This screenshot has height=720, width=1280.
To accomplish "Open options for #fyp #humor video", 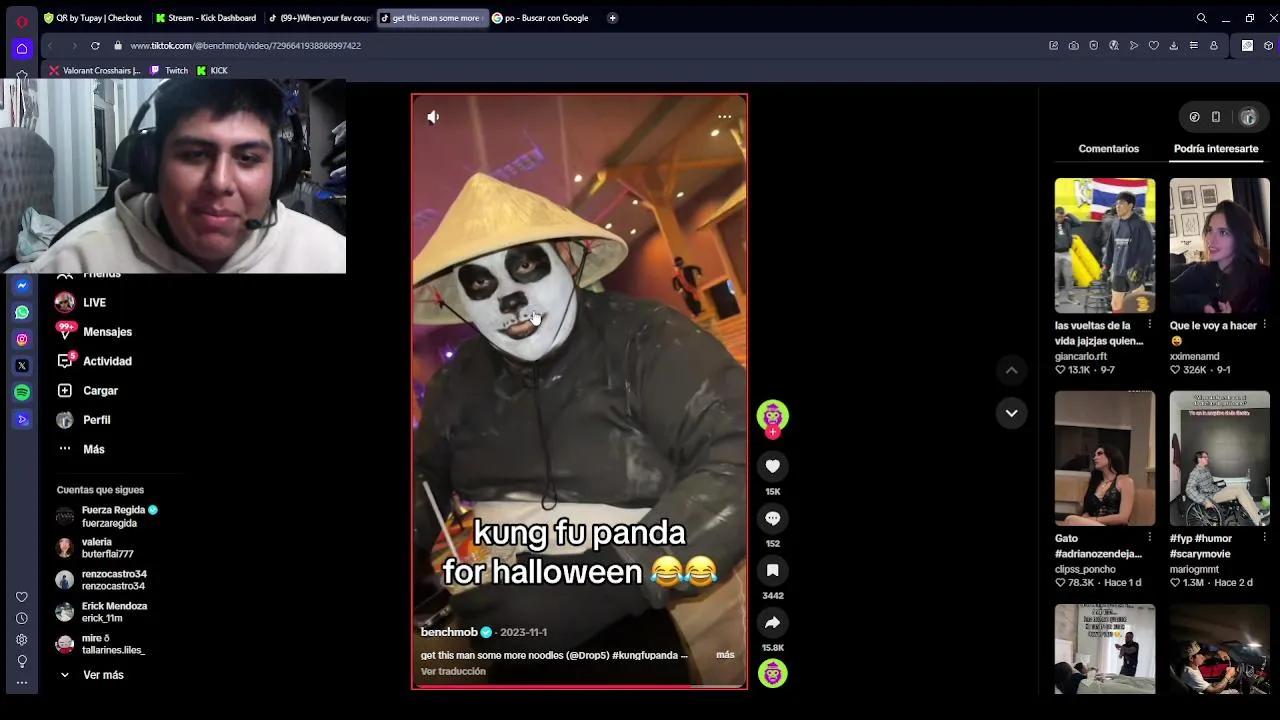I will tap(1264, 538).
